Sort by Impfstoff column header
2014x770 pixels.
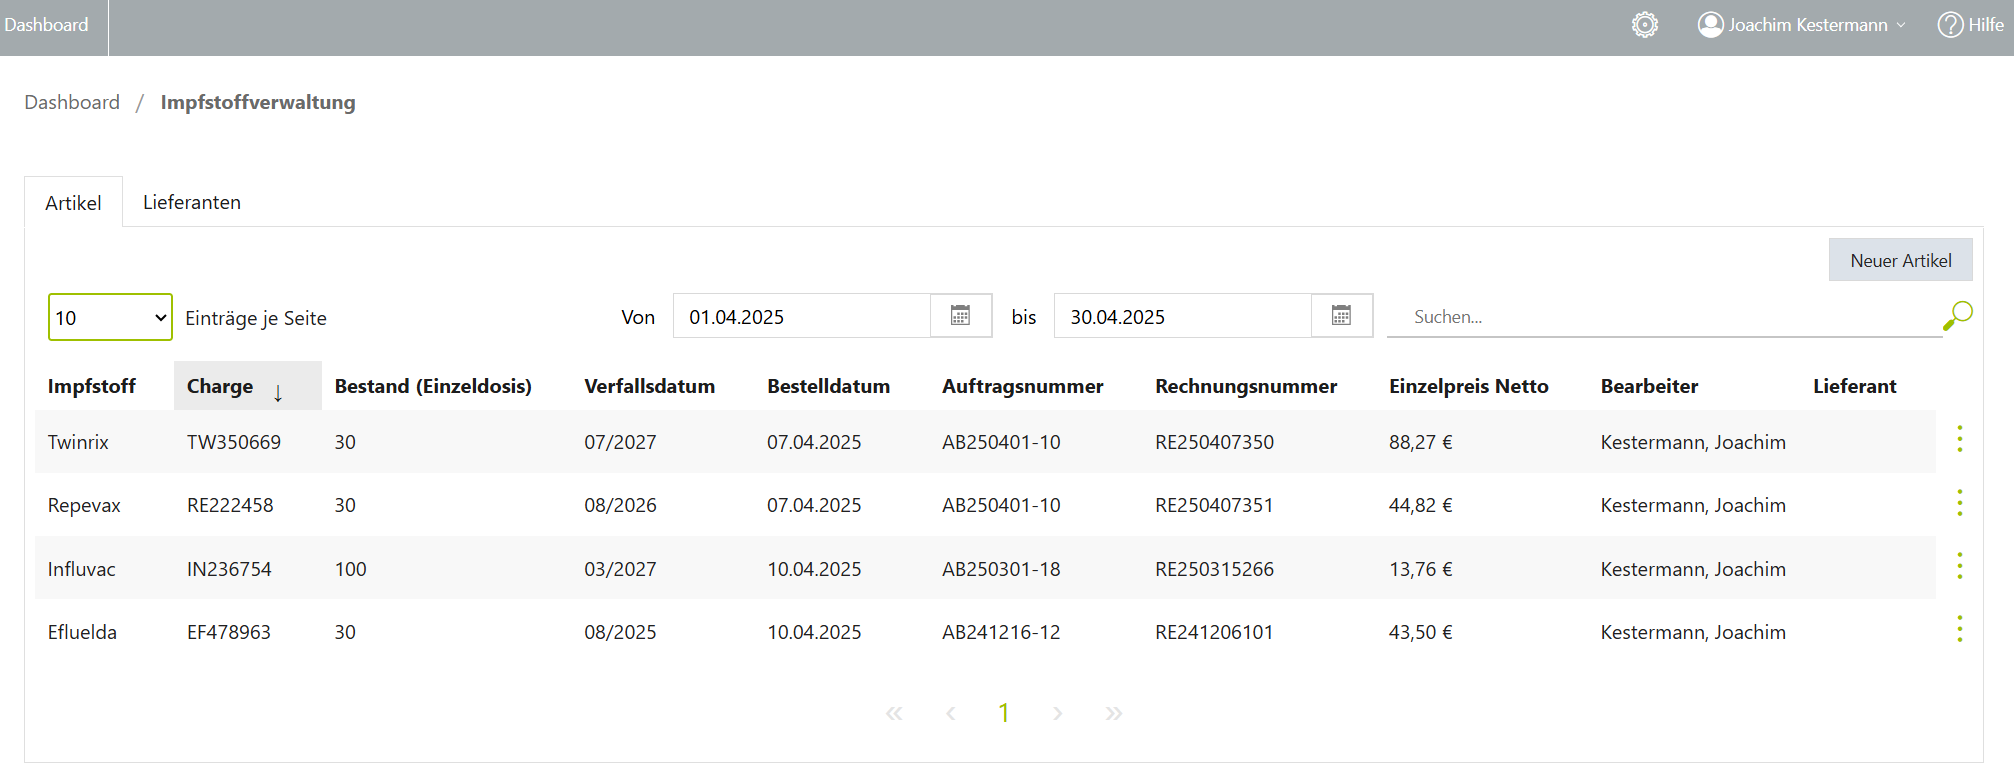92,386
